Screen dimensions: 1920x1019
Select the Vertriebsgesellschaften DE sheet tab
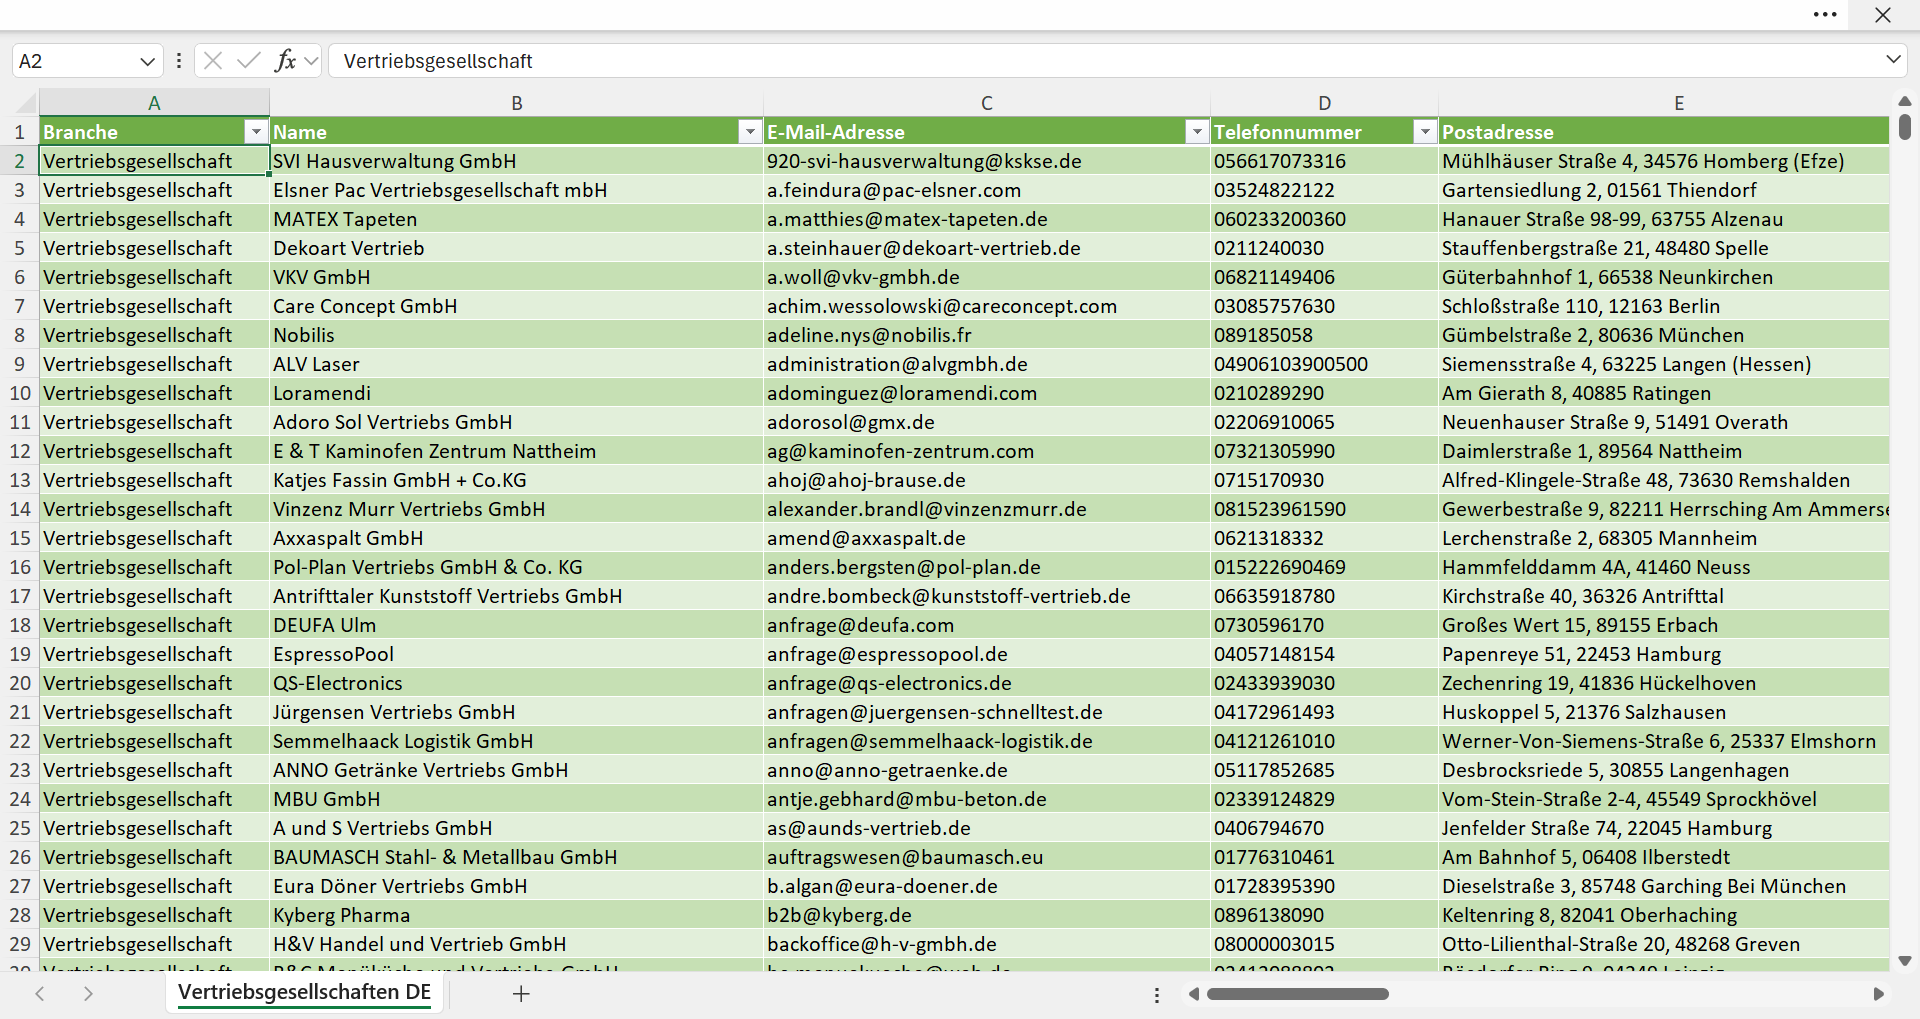(305, 992)
